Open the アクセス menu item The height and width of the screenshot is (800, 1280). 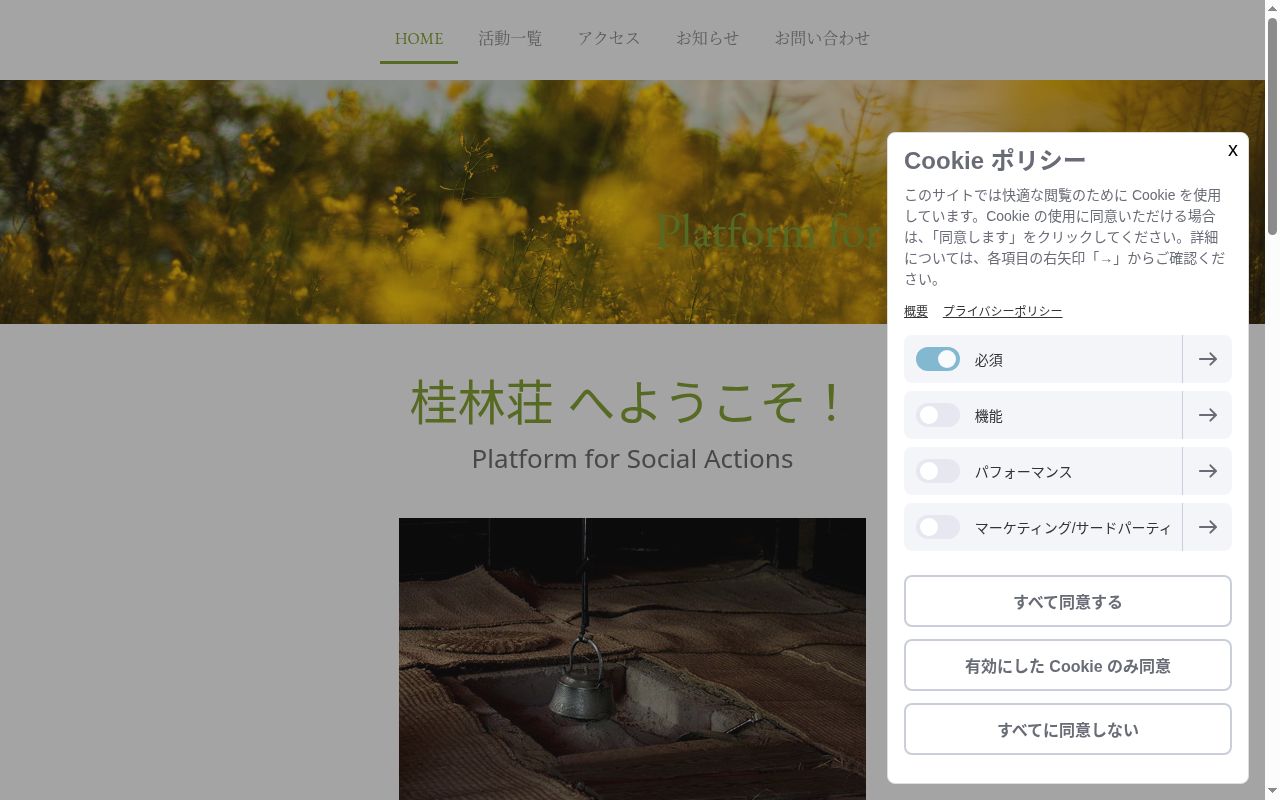point(609,39)
